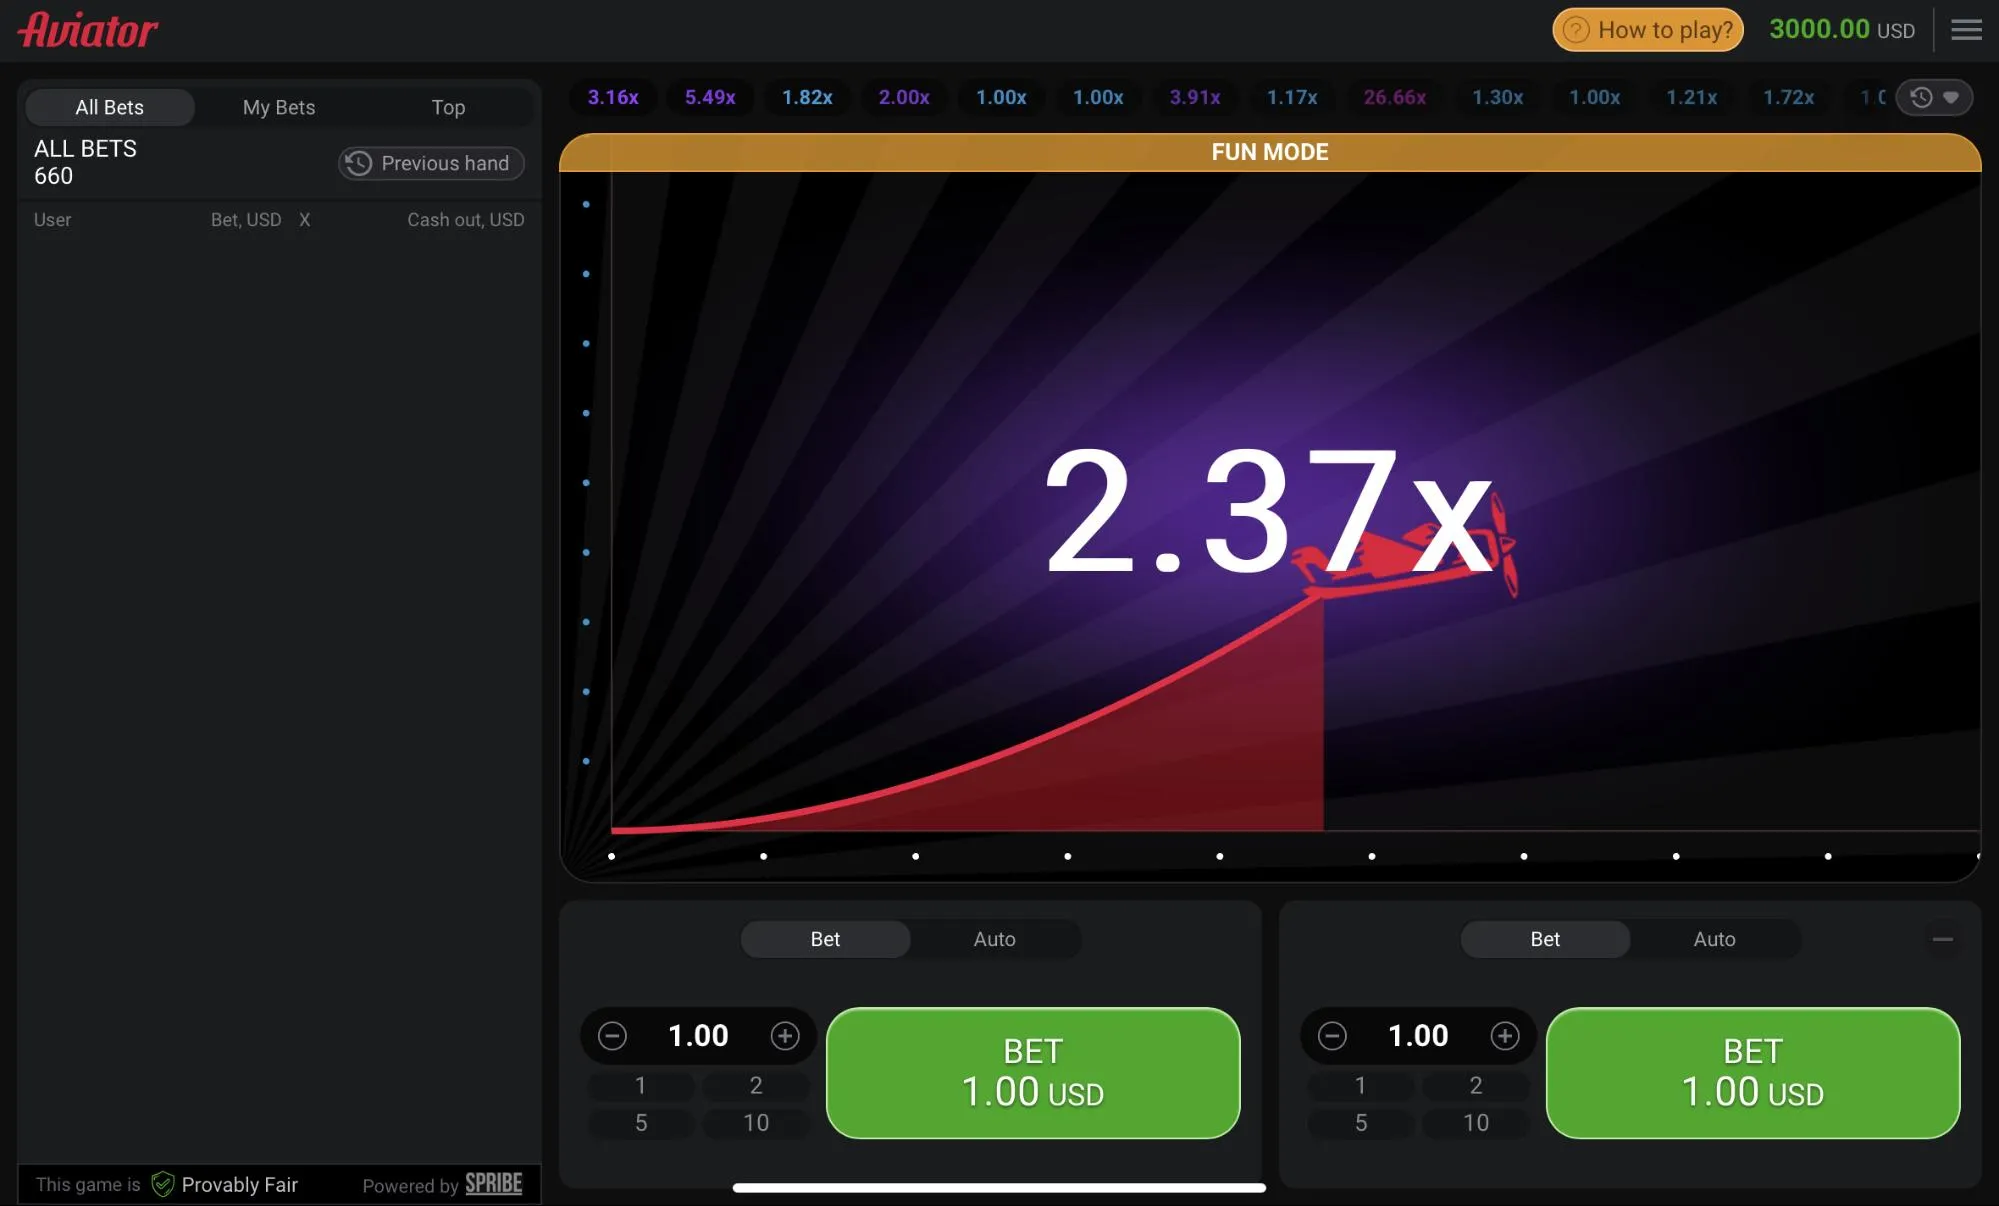The width and height of the screenshot is (1999, 1206).
Task: Click the history/clock icon
Action: click(x=1920, y=96)
